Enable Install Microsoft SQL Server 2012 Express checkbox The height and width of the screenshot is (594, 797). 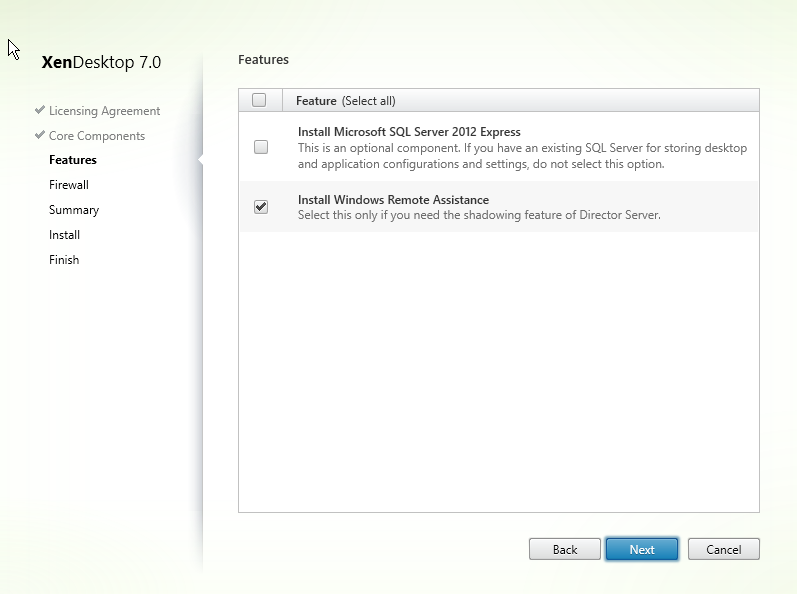[x=261, y=147]
